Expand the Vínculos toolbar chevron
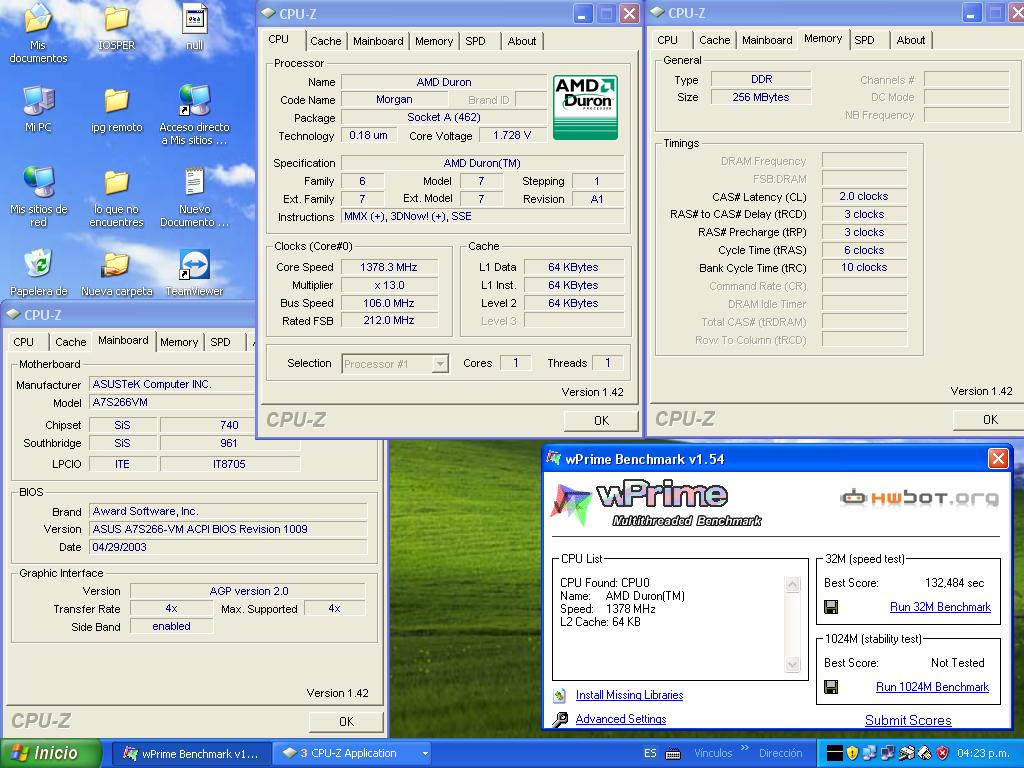Viewport: 1024px width, 768px height. point(744,748)
